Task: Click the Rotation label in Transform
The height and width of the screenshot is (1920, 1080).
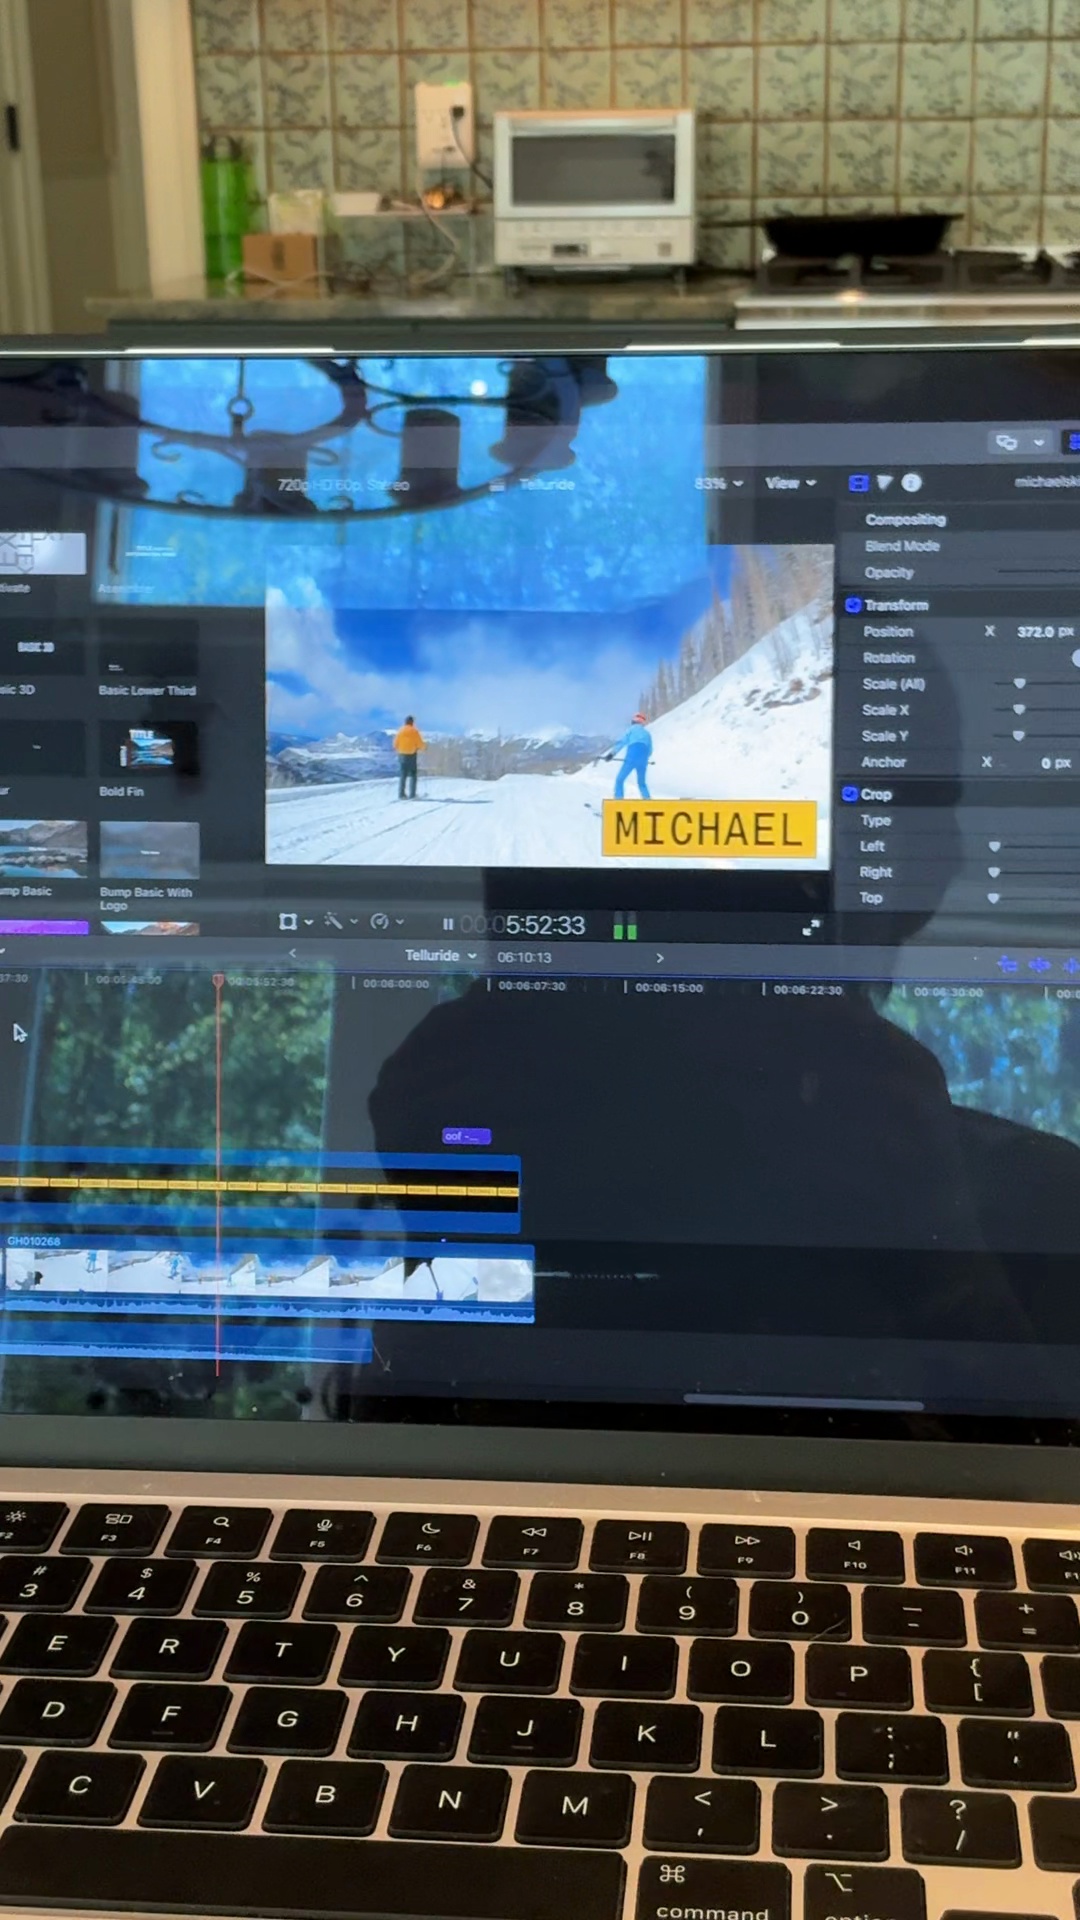Action: (x=889, y=658)
